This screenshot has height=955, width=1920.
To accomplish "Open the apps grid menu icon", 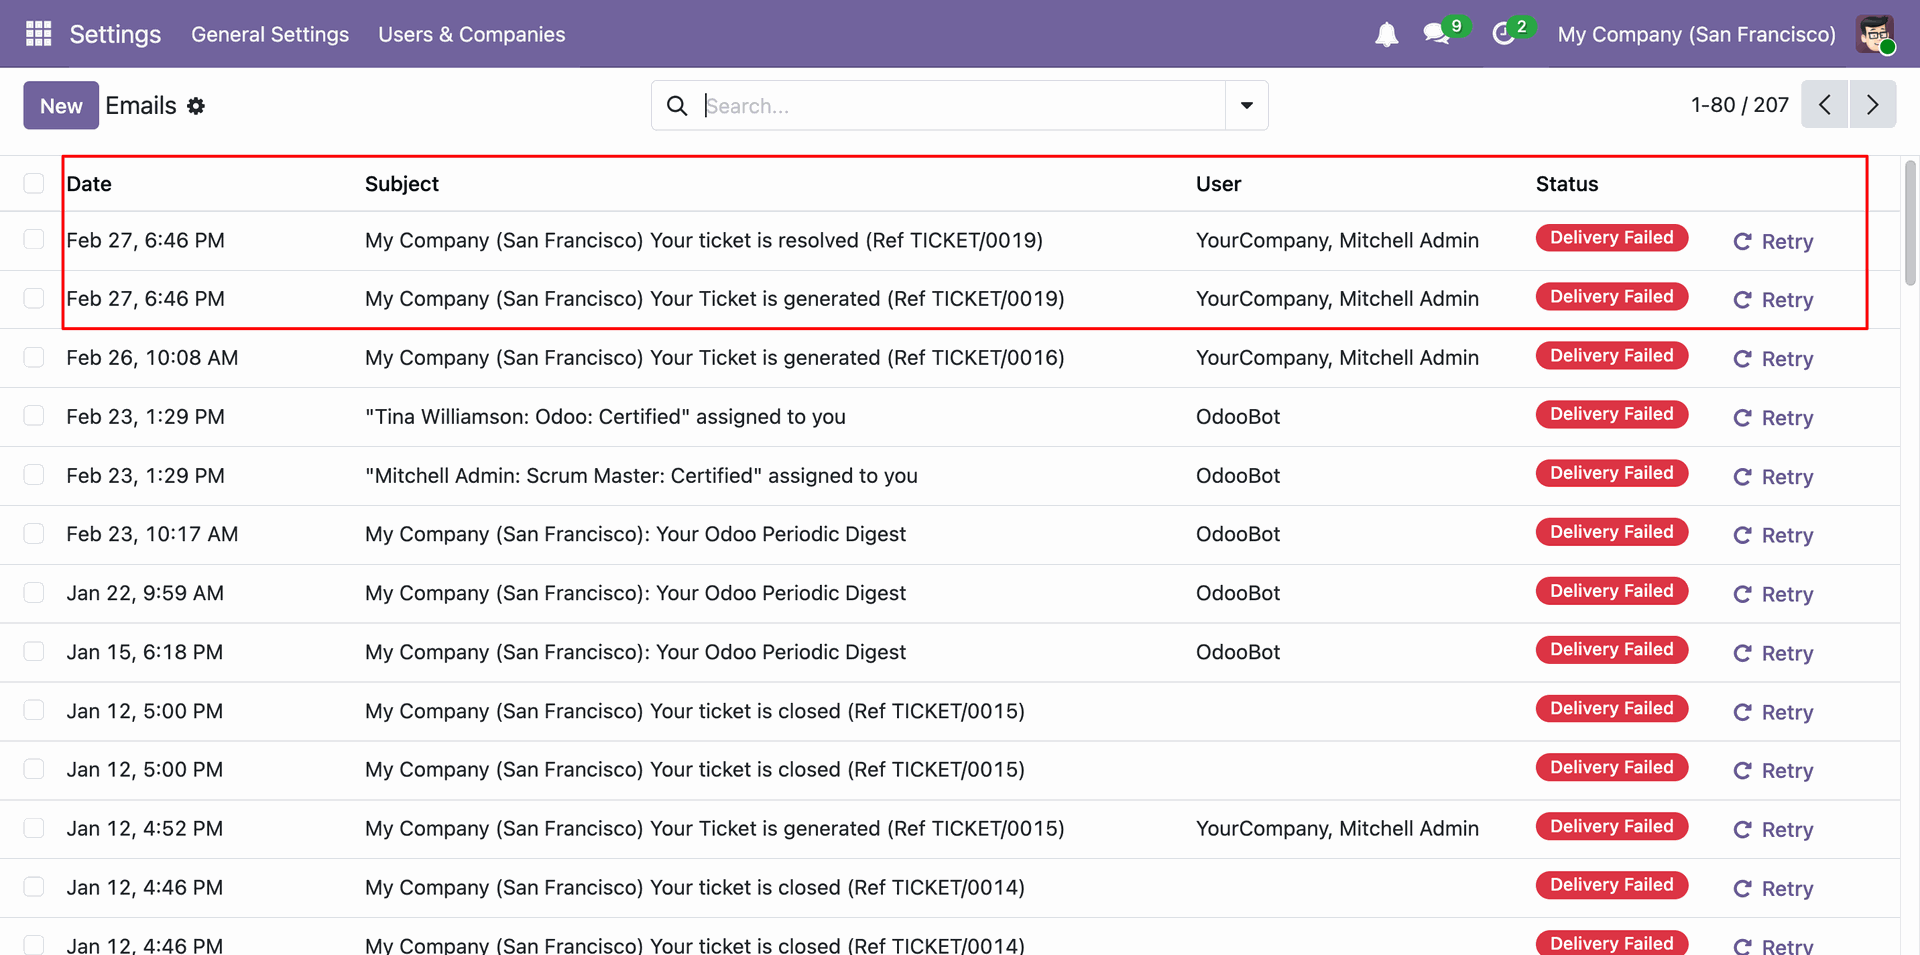I will [x=38, y=34].
